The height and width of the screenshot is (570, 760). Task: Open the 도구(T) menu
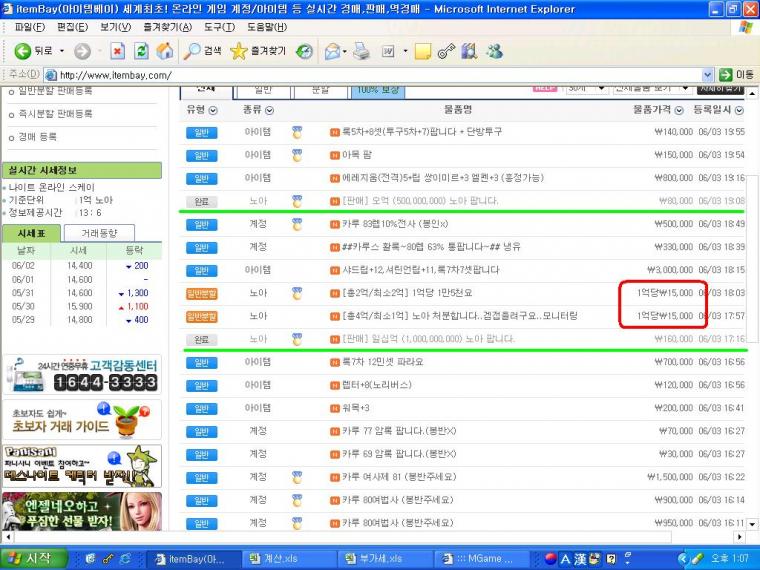coord(219,27)
